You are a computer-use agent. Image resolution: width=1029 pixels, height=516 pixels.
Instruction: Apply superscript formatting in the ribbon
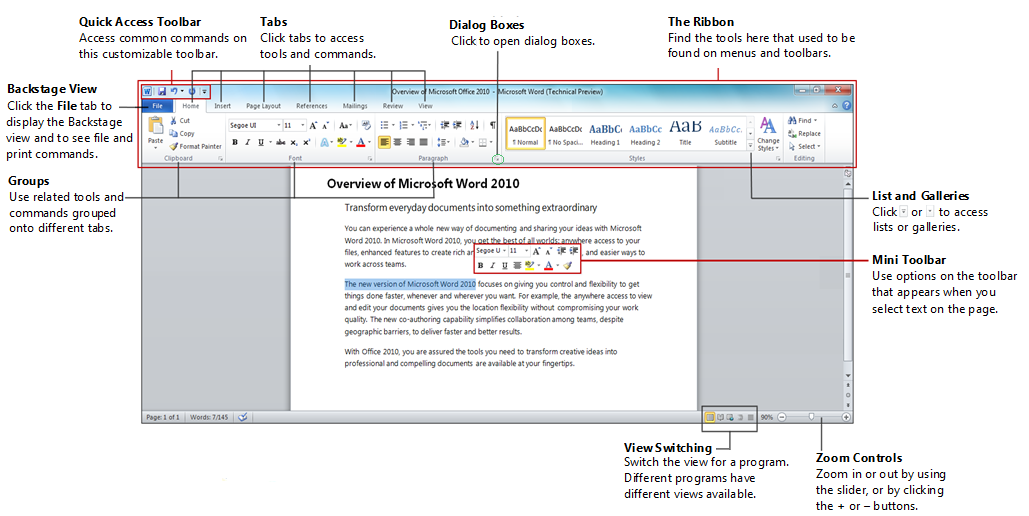point(306,142)
